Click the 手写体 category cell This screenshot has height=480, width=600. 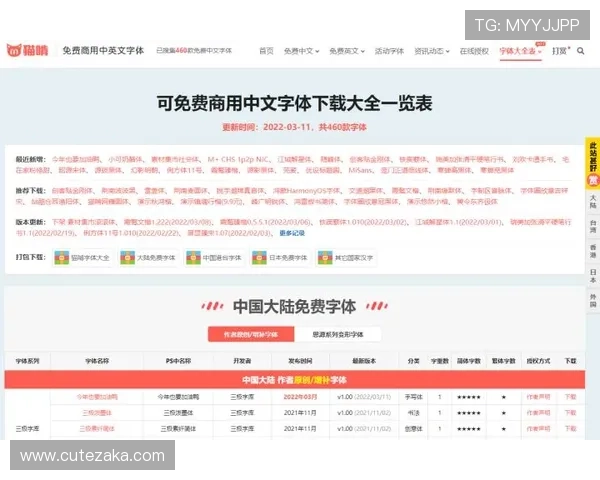point(413,397)
